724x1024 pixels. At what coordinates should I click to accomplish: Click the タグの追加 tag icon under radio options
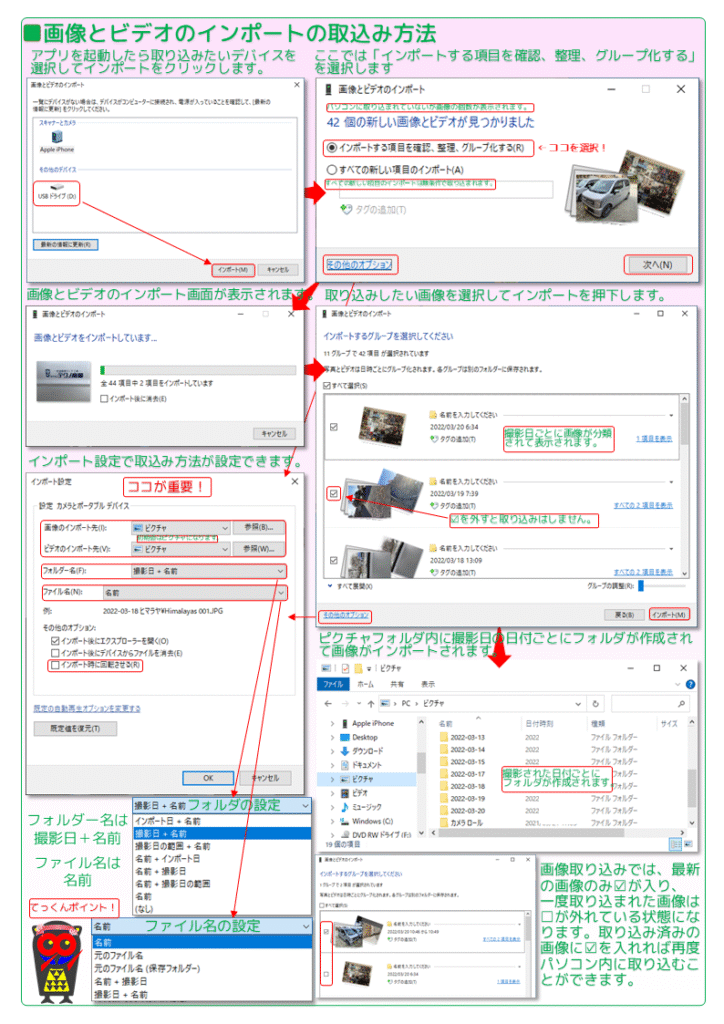346,209
